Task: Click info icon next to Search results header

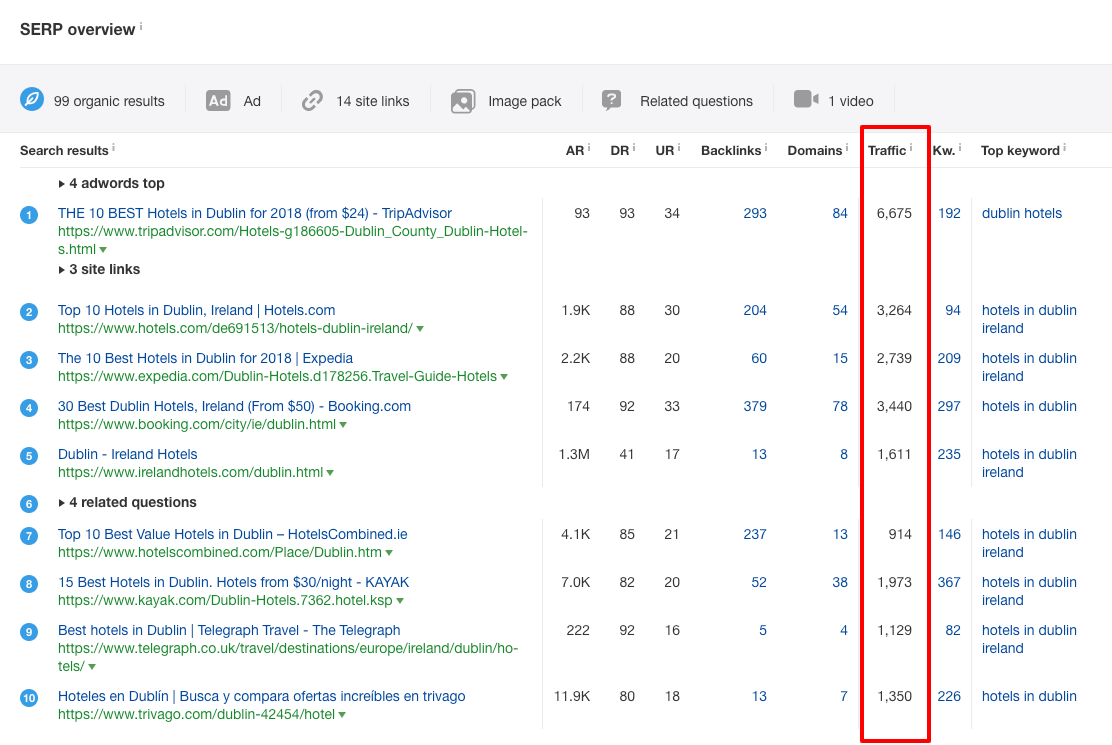Action: (113, 147)
